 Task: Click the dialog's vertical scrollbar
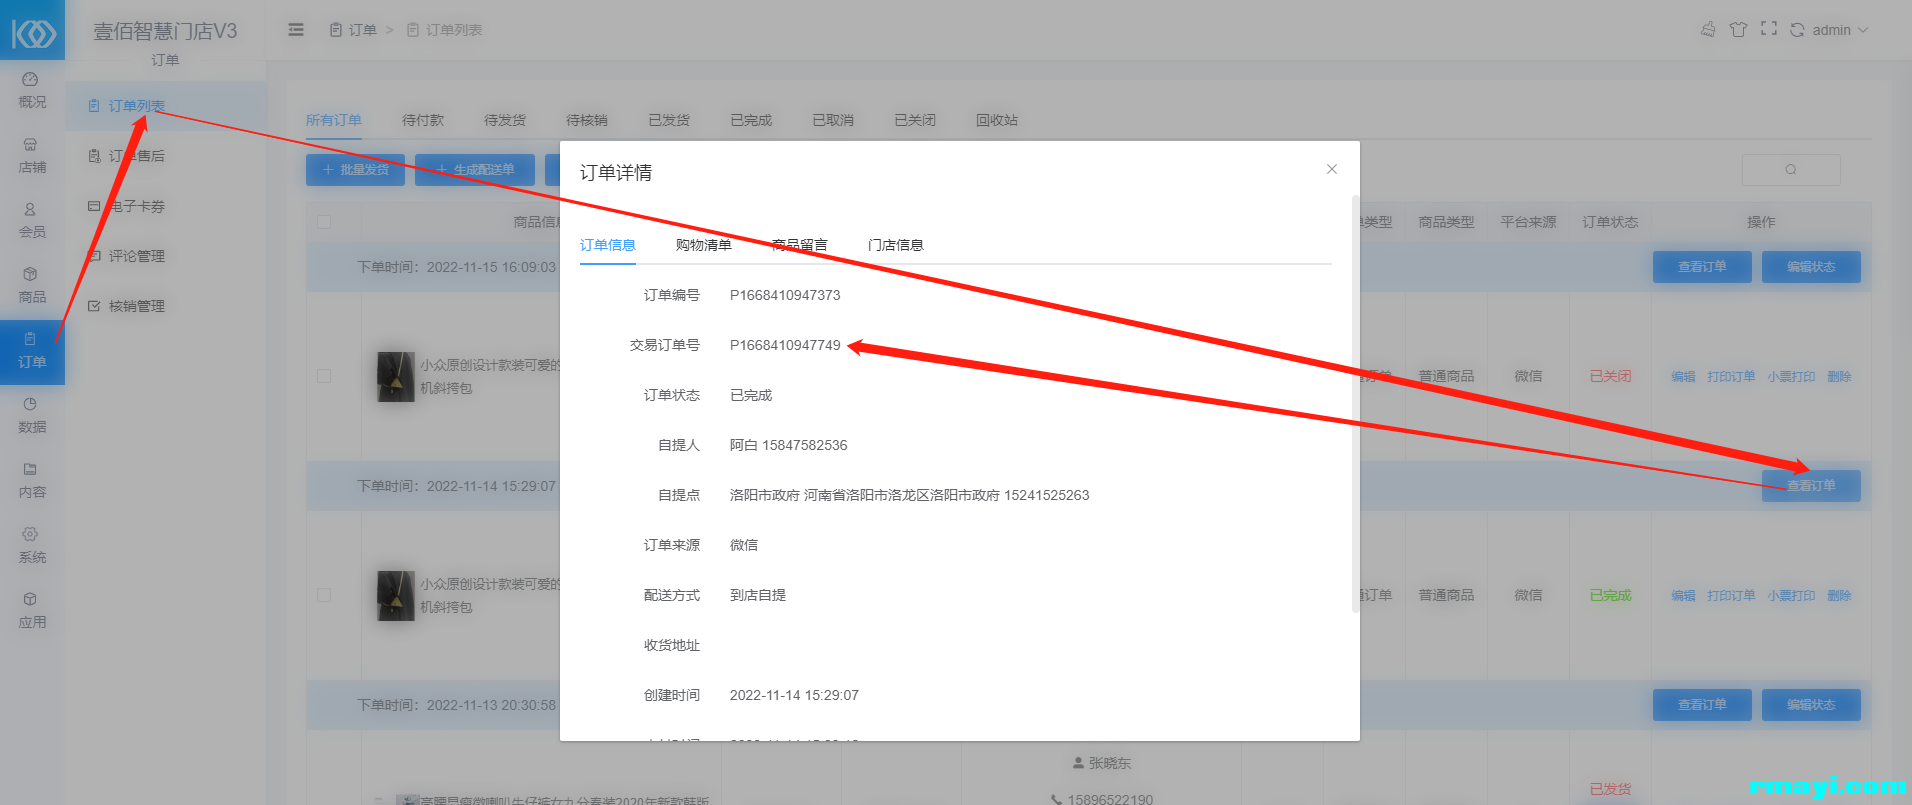tap(1355, 404)
